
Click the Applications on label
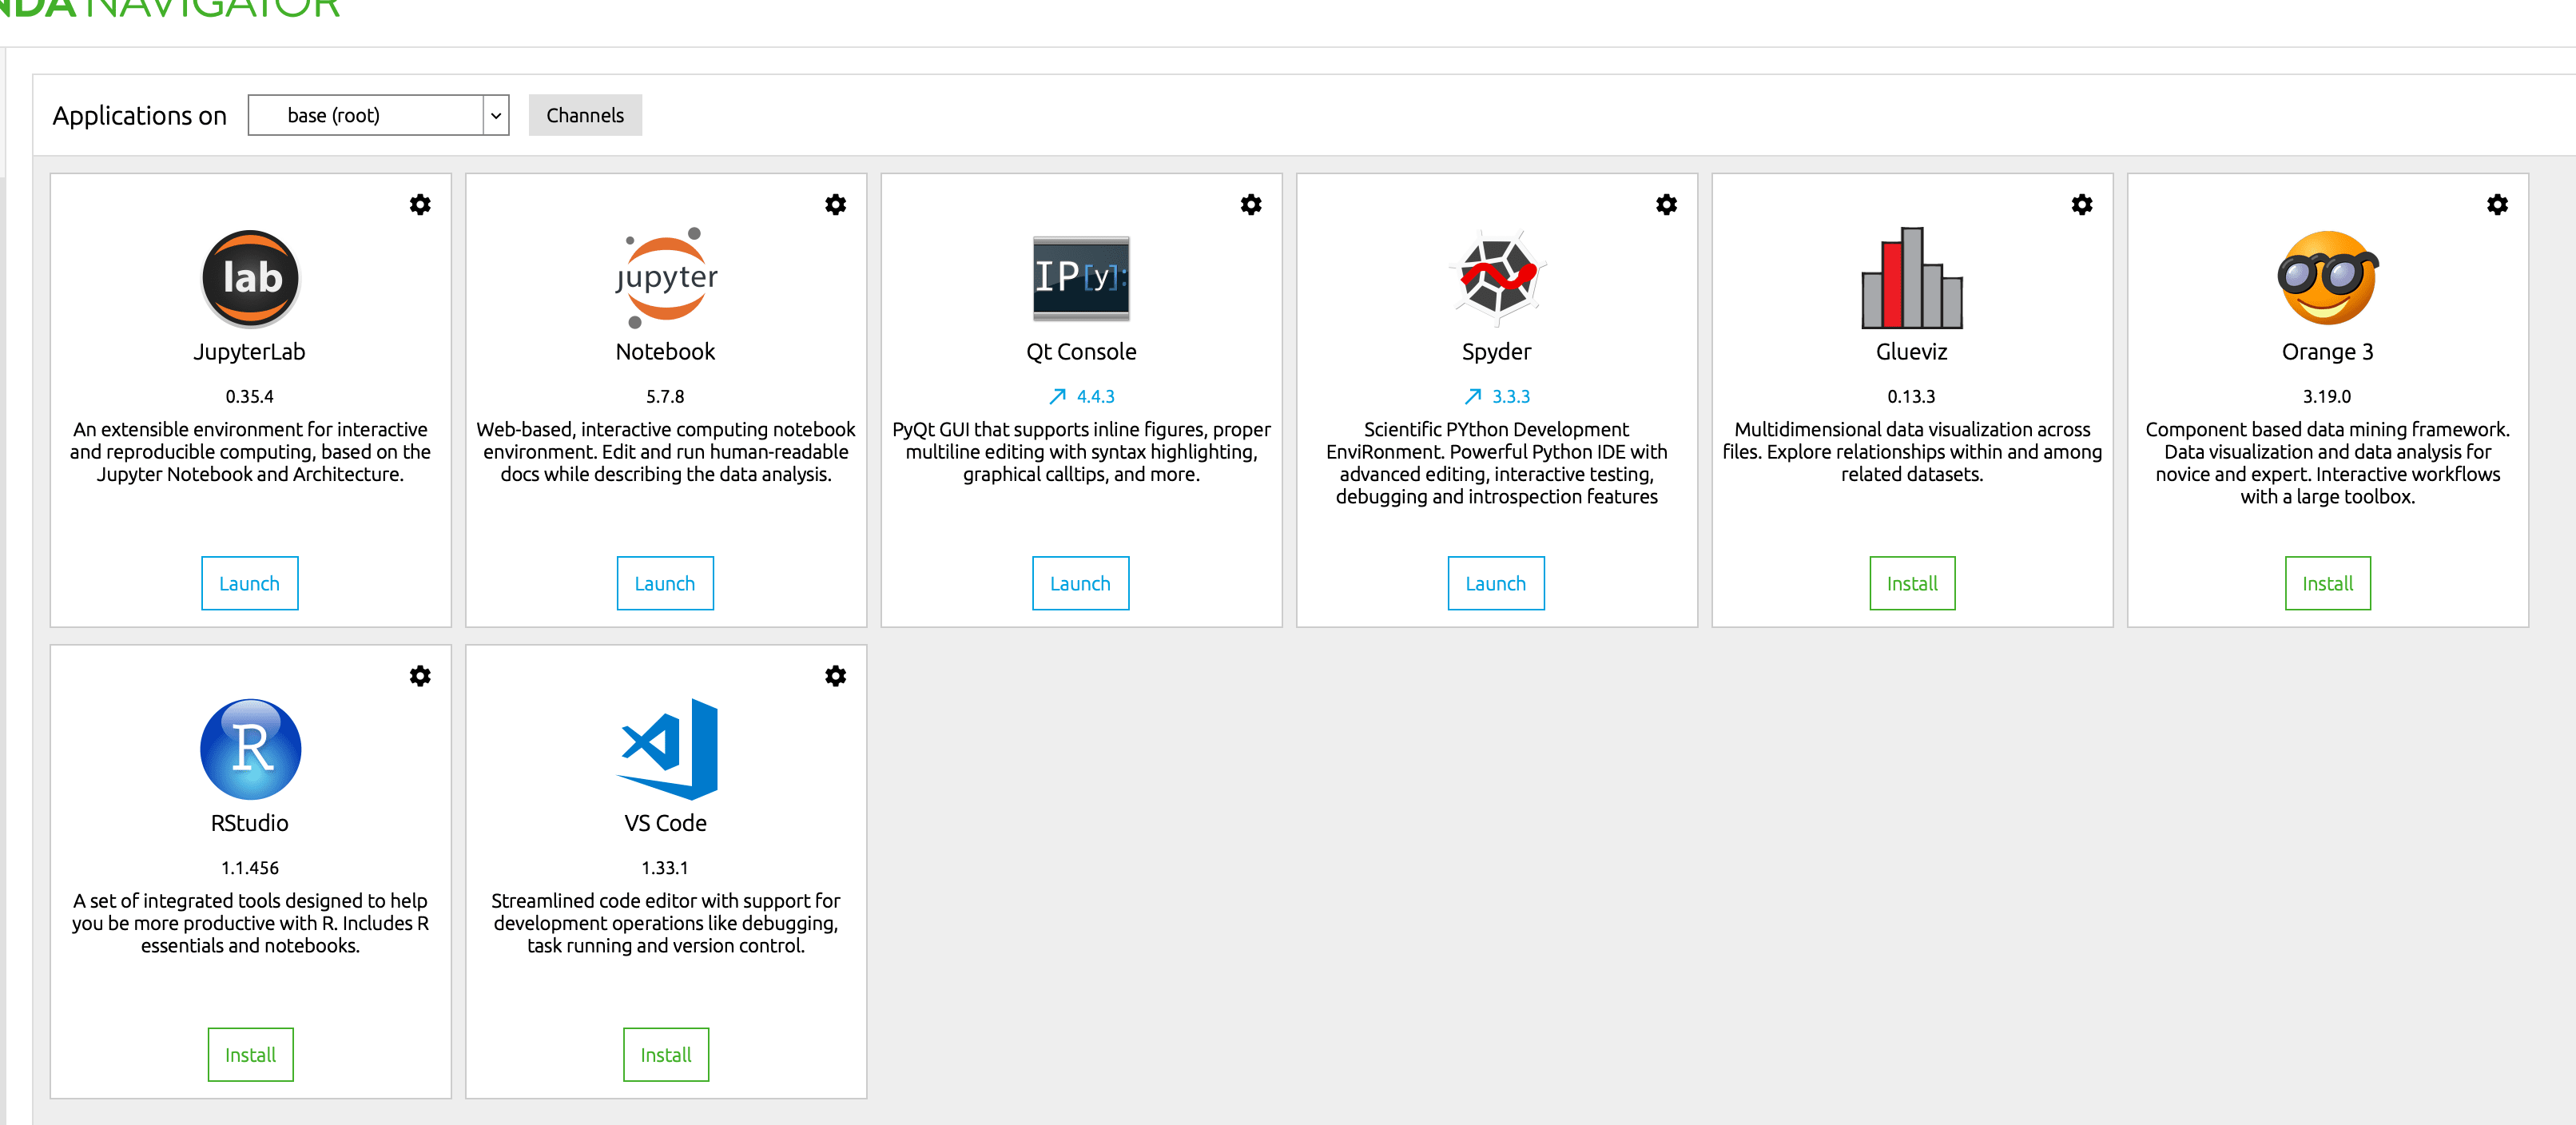140,116
